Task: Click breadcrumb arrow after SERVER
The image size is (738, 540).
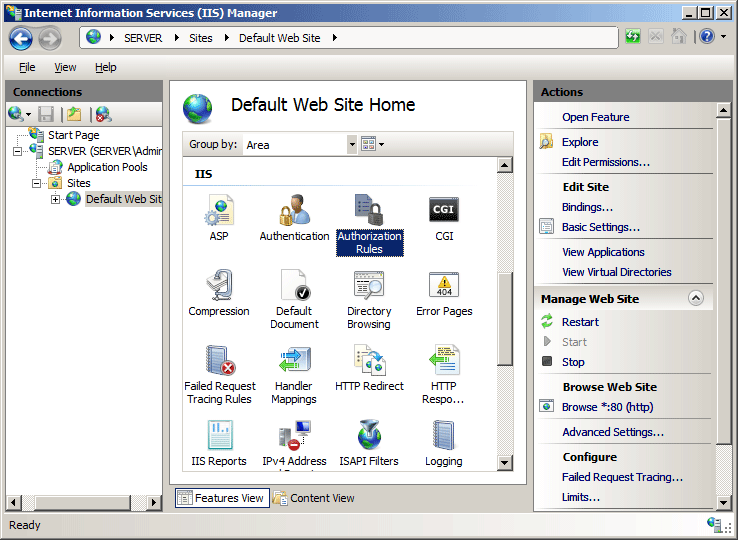Action: tap(176, 38)
